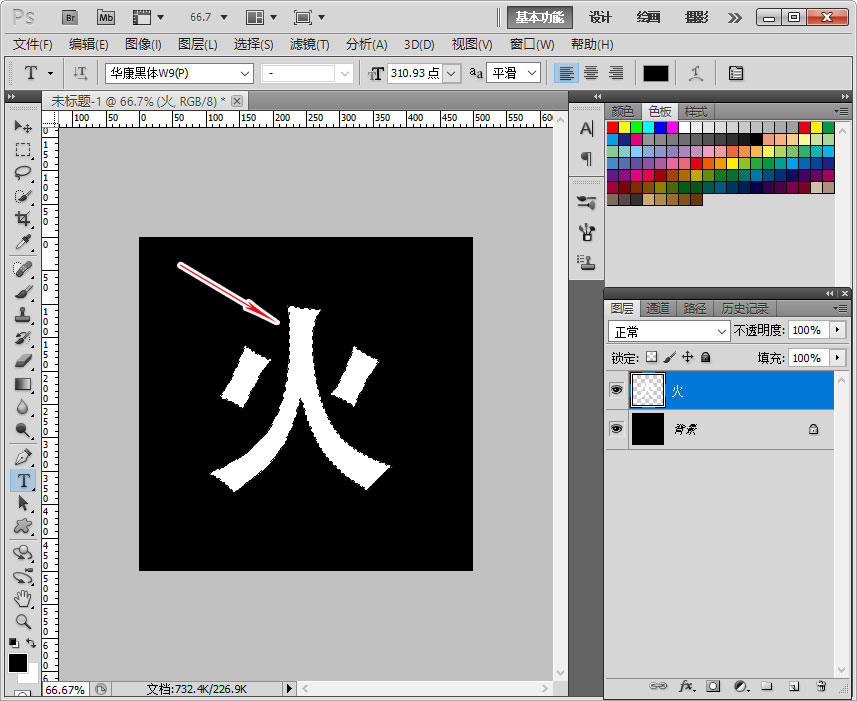The width and height of the screenshot is (857, 701).
Task: Toggle lock position icon
Action: click(688, 357)
